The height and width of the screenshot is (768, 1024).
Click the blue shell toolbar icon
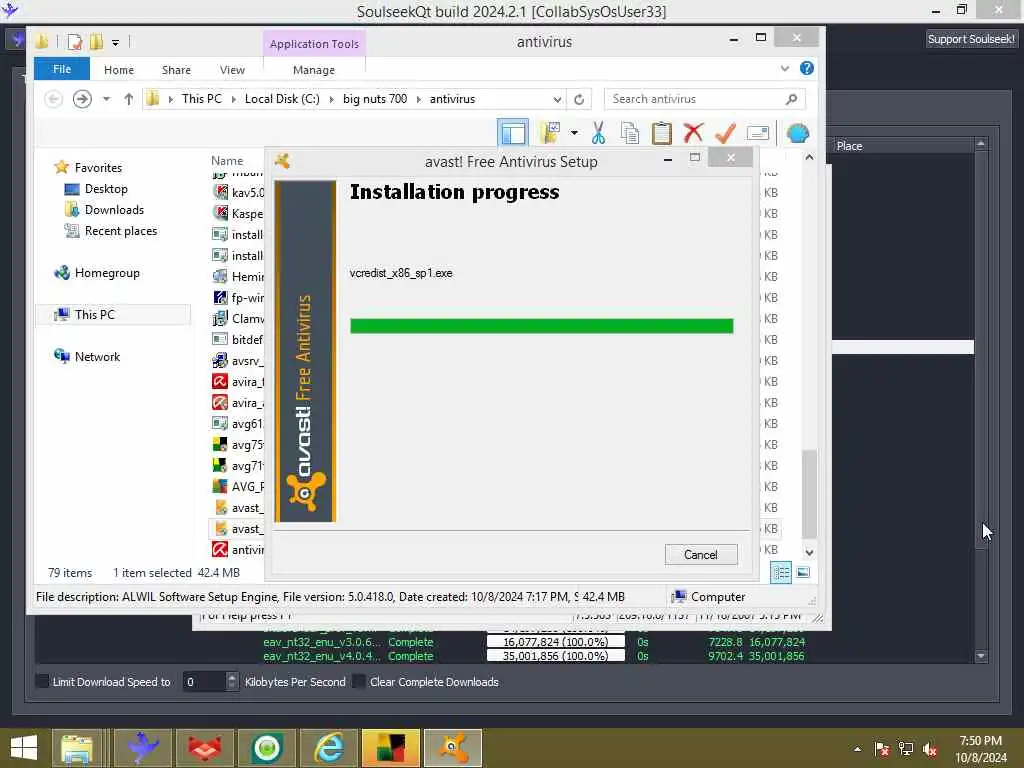tap(797, 133)
